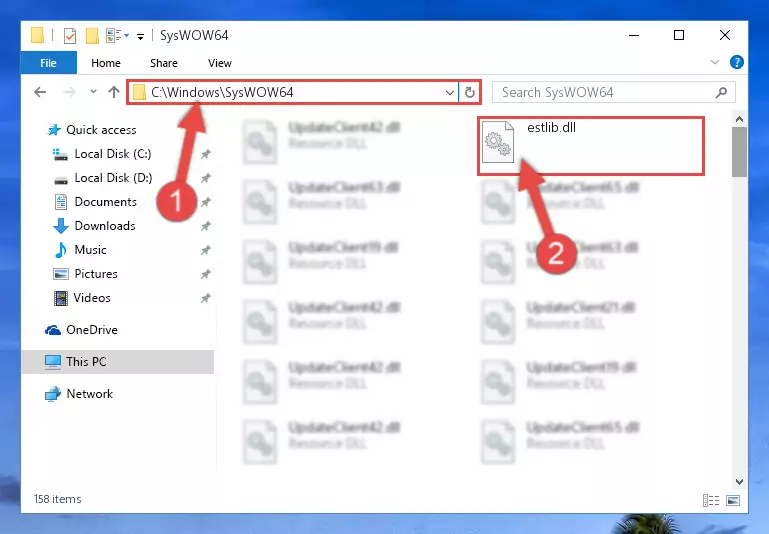Open Music in Quick access
Image resolution: width=769 pixels, height=534 pixels.
(x=90, y=250)
